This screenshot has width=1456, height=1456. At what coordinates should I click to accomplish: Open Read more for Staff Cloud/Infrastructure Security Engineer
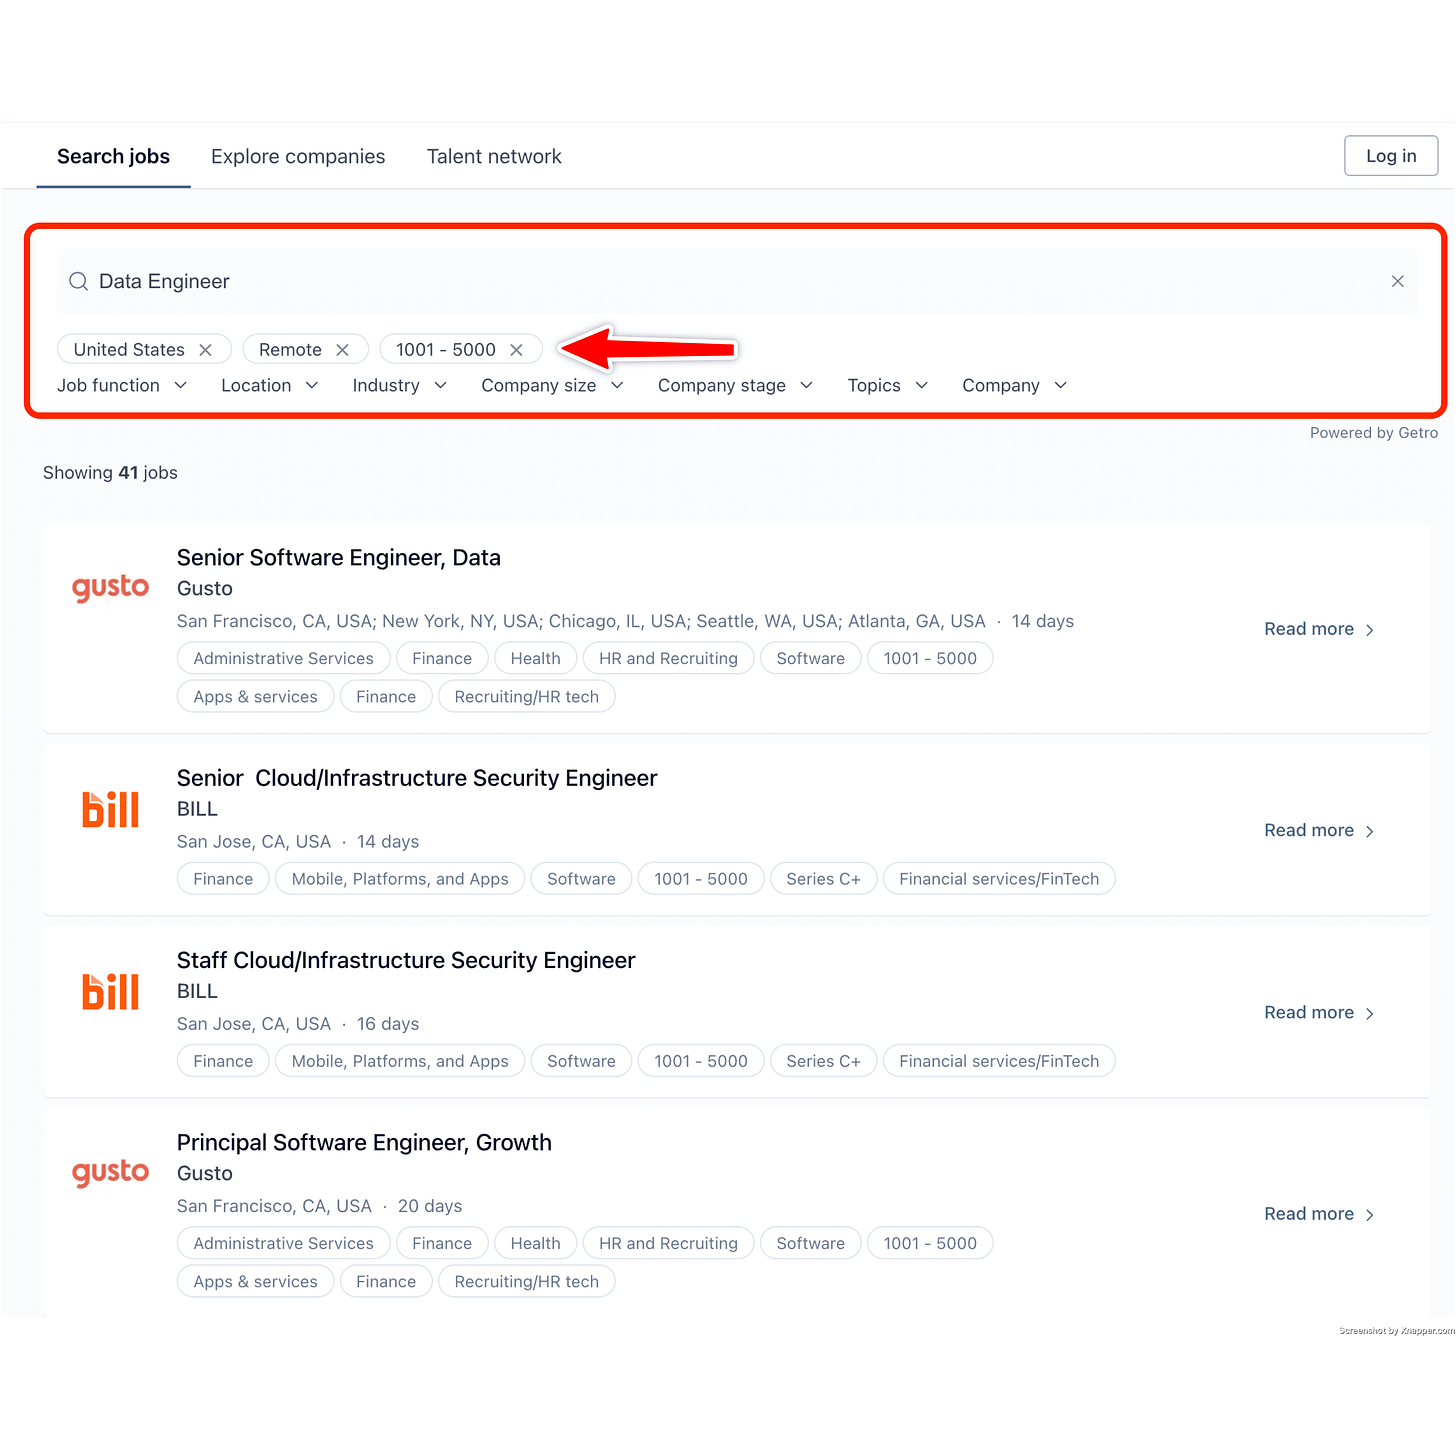pos(1319,1012)
